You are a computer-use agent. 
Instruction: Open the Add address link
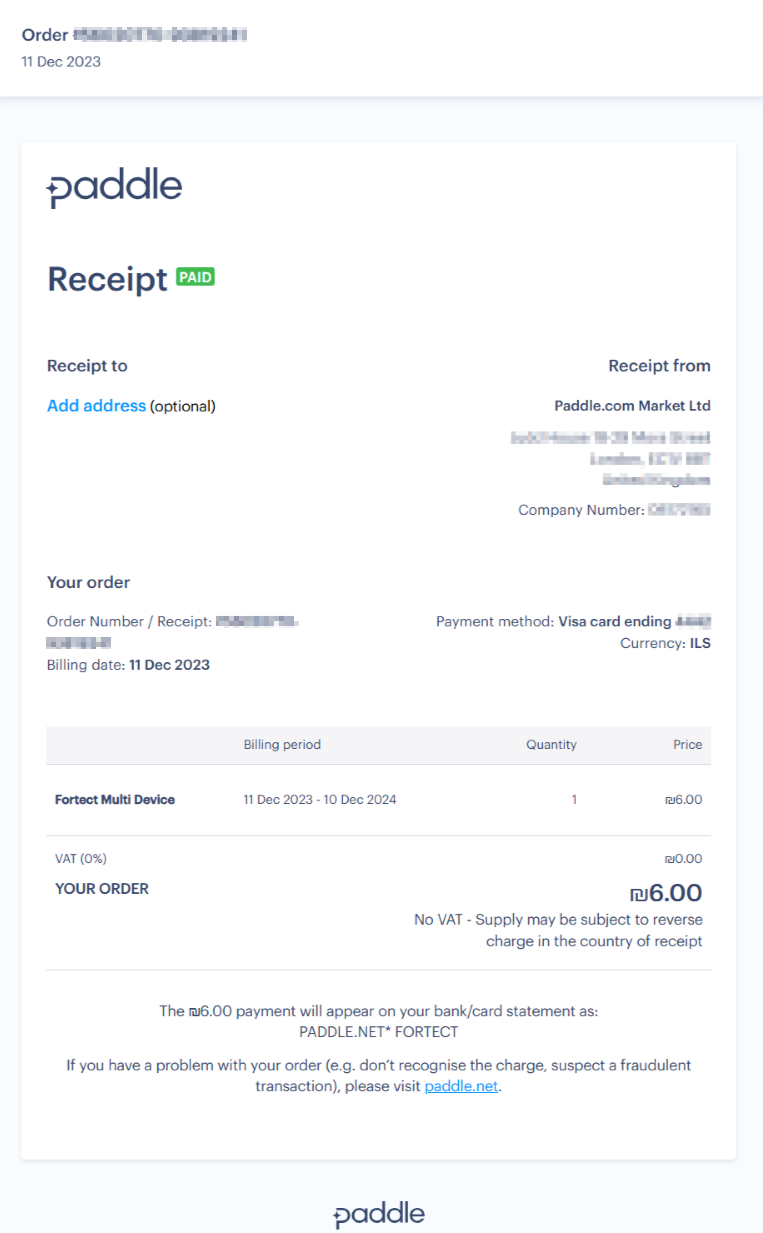96,406
